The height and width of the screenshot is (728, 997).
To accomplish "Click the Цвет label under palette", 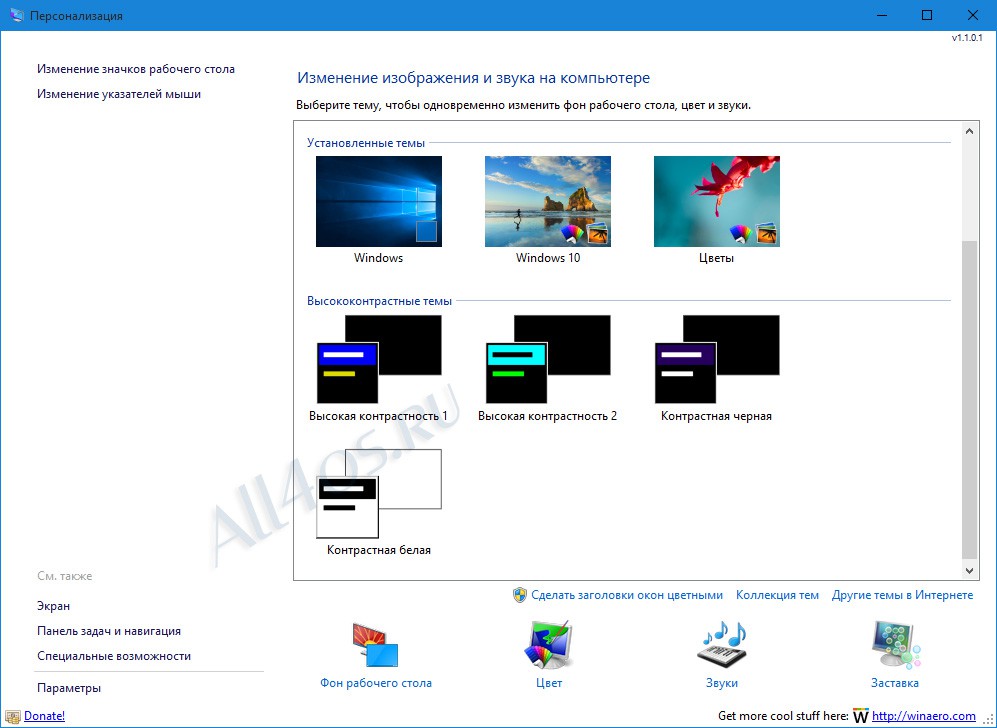I will [549, 683].
